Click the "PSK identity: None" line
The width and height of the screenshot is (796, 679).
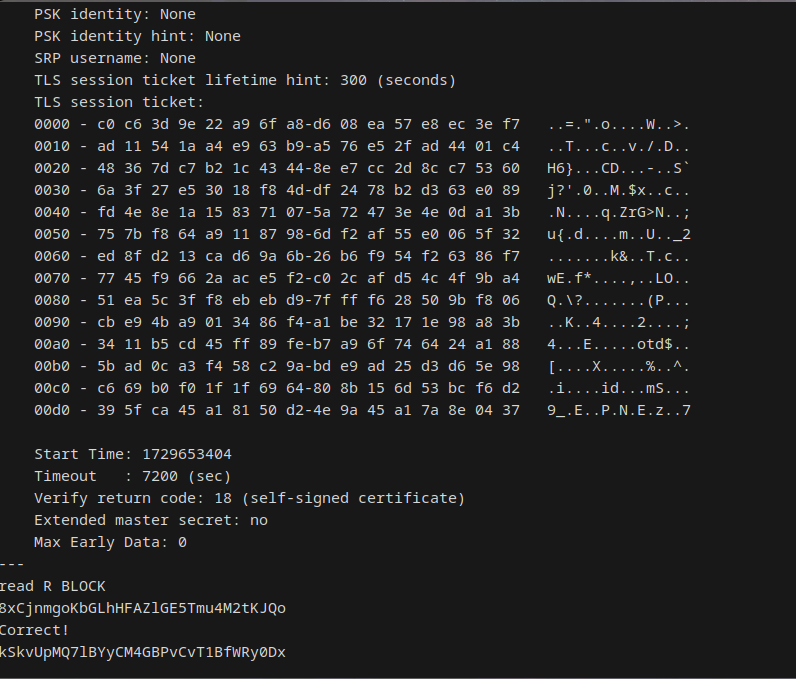[x=114, y=14]
